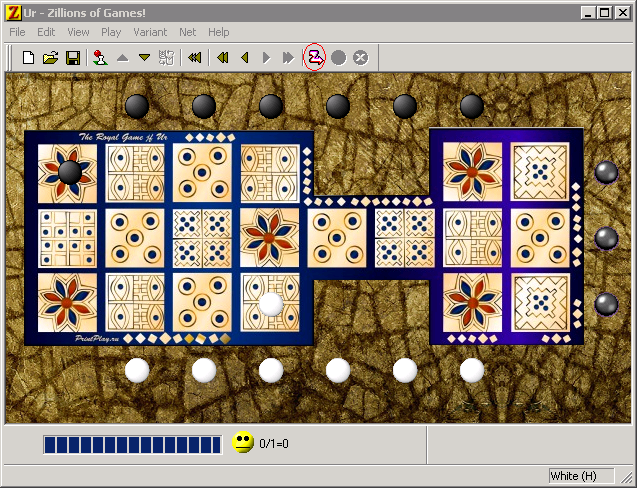The width and height of the screenshot is (637, 488).
Task: Click the yellow smiley face in the status bar
Action: tap(243, 442)
